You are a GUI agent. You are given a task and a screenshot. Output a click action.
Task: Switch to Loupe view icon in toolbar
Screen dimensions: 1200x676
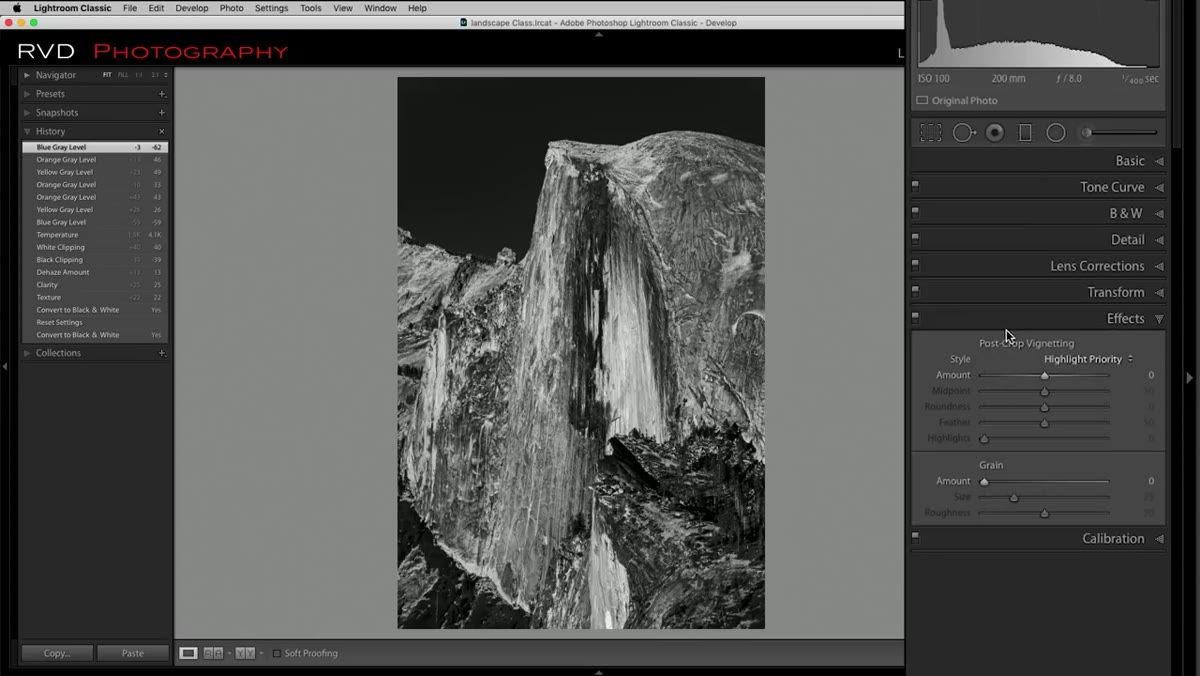click(188, 653)
